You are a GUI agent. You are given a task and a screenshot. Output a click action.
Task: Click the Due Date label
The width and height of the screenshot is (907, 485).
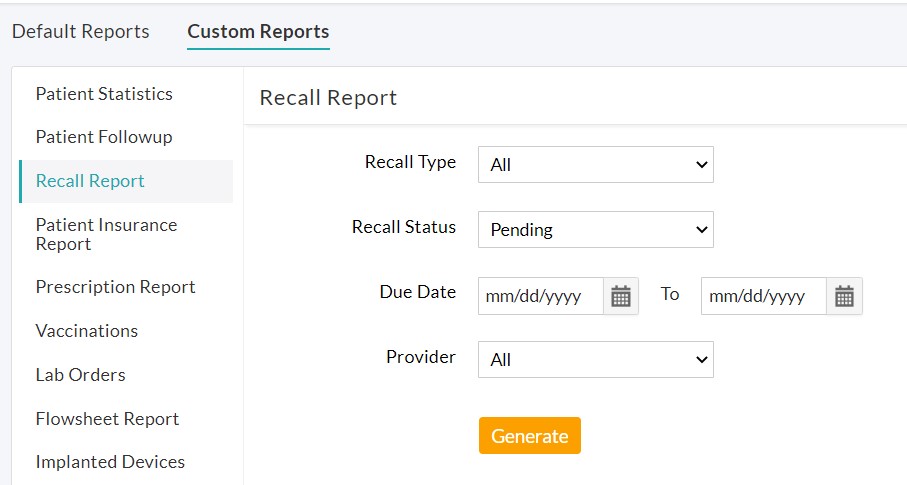click(418, 292)
